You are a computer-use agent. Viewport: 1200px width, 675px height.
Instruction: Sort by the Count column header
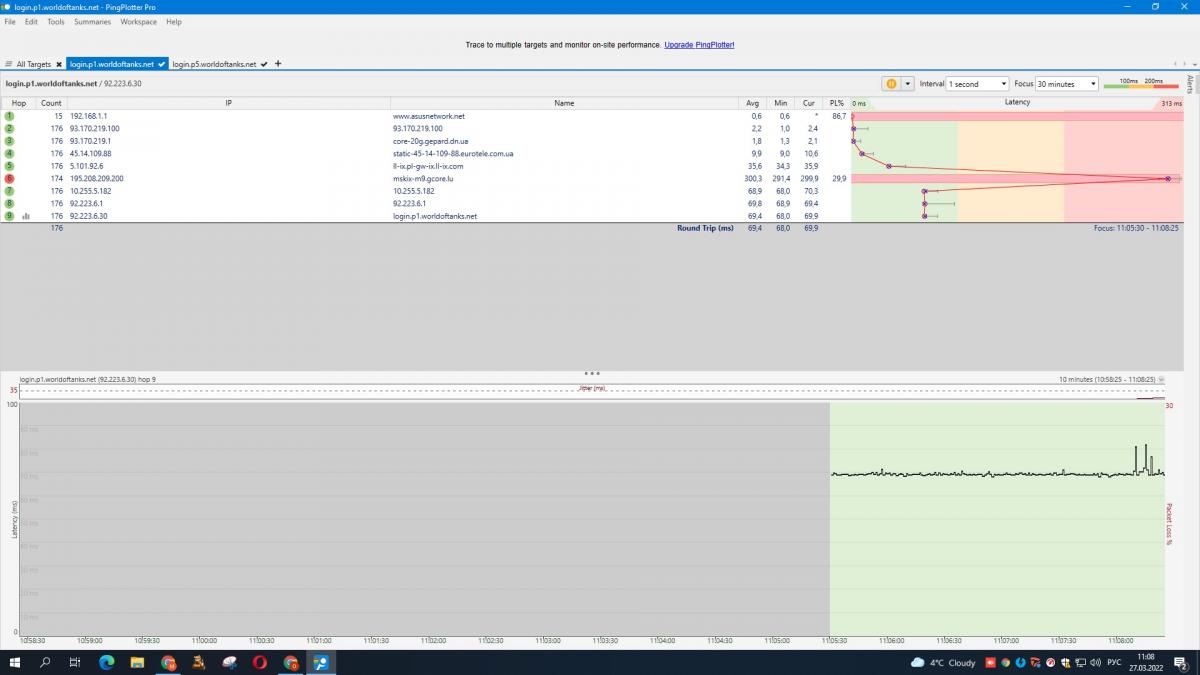pyautogui.click(x=51, y=103)
